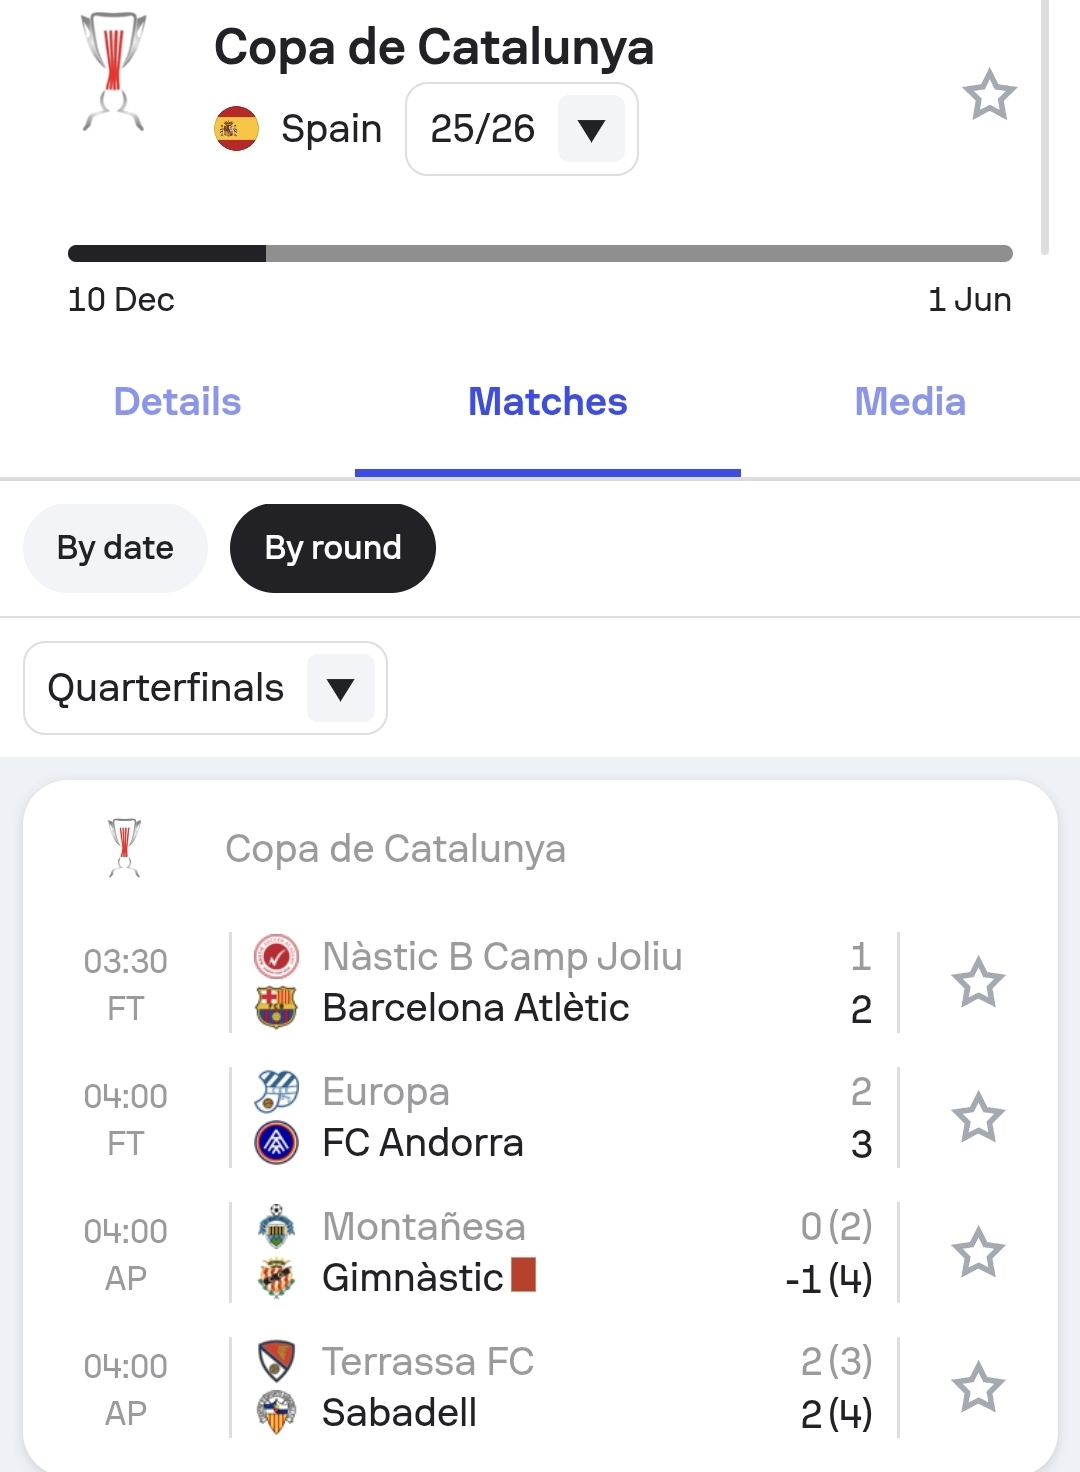Select the By date filter
Screen dimensions: 1080x1472
115,548
